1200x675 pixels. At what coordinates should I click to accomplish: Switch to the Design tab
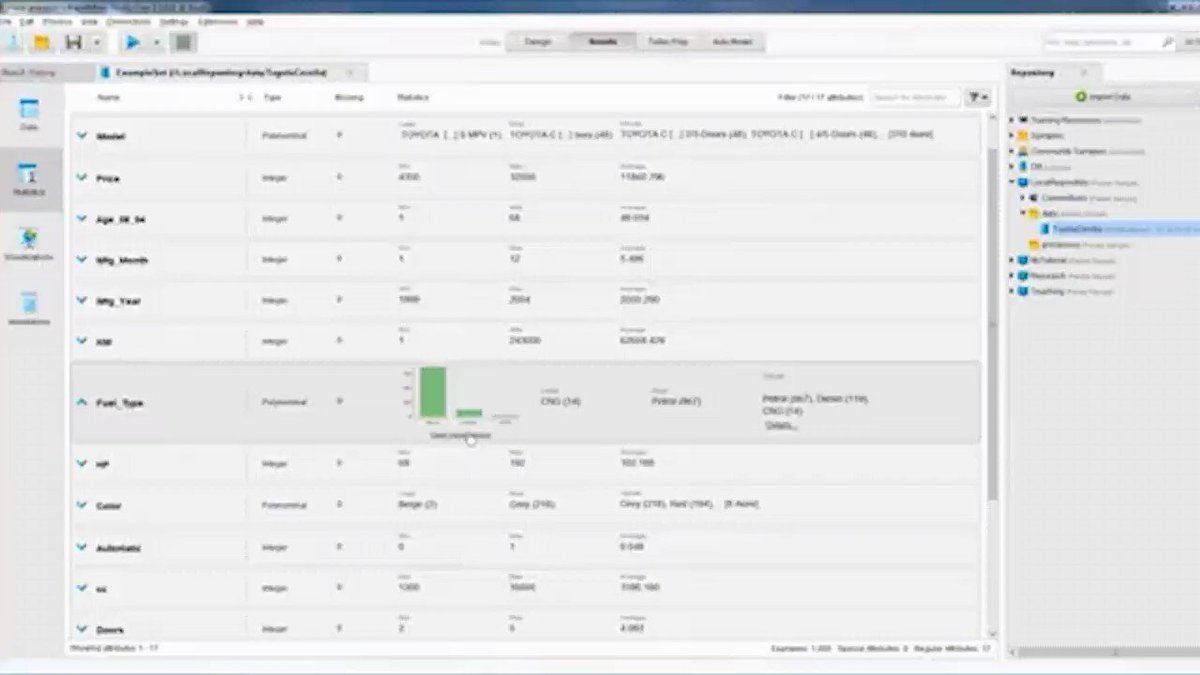coord(537,42)
